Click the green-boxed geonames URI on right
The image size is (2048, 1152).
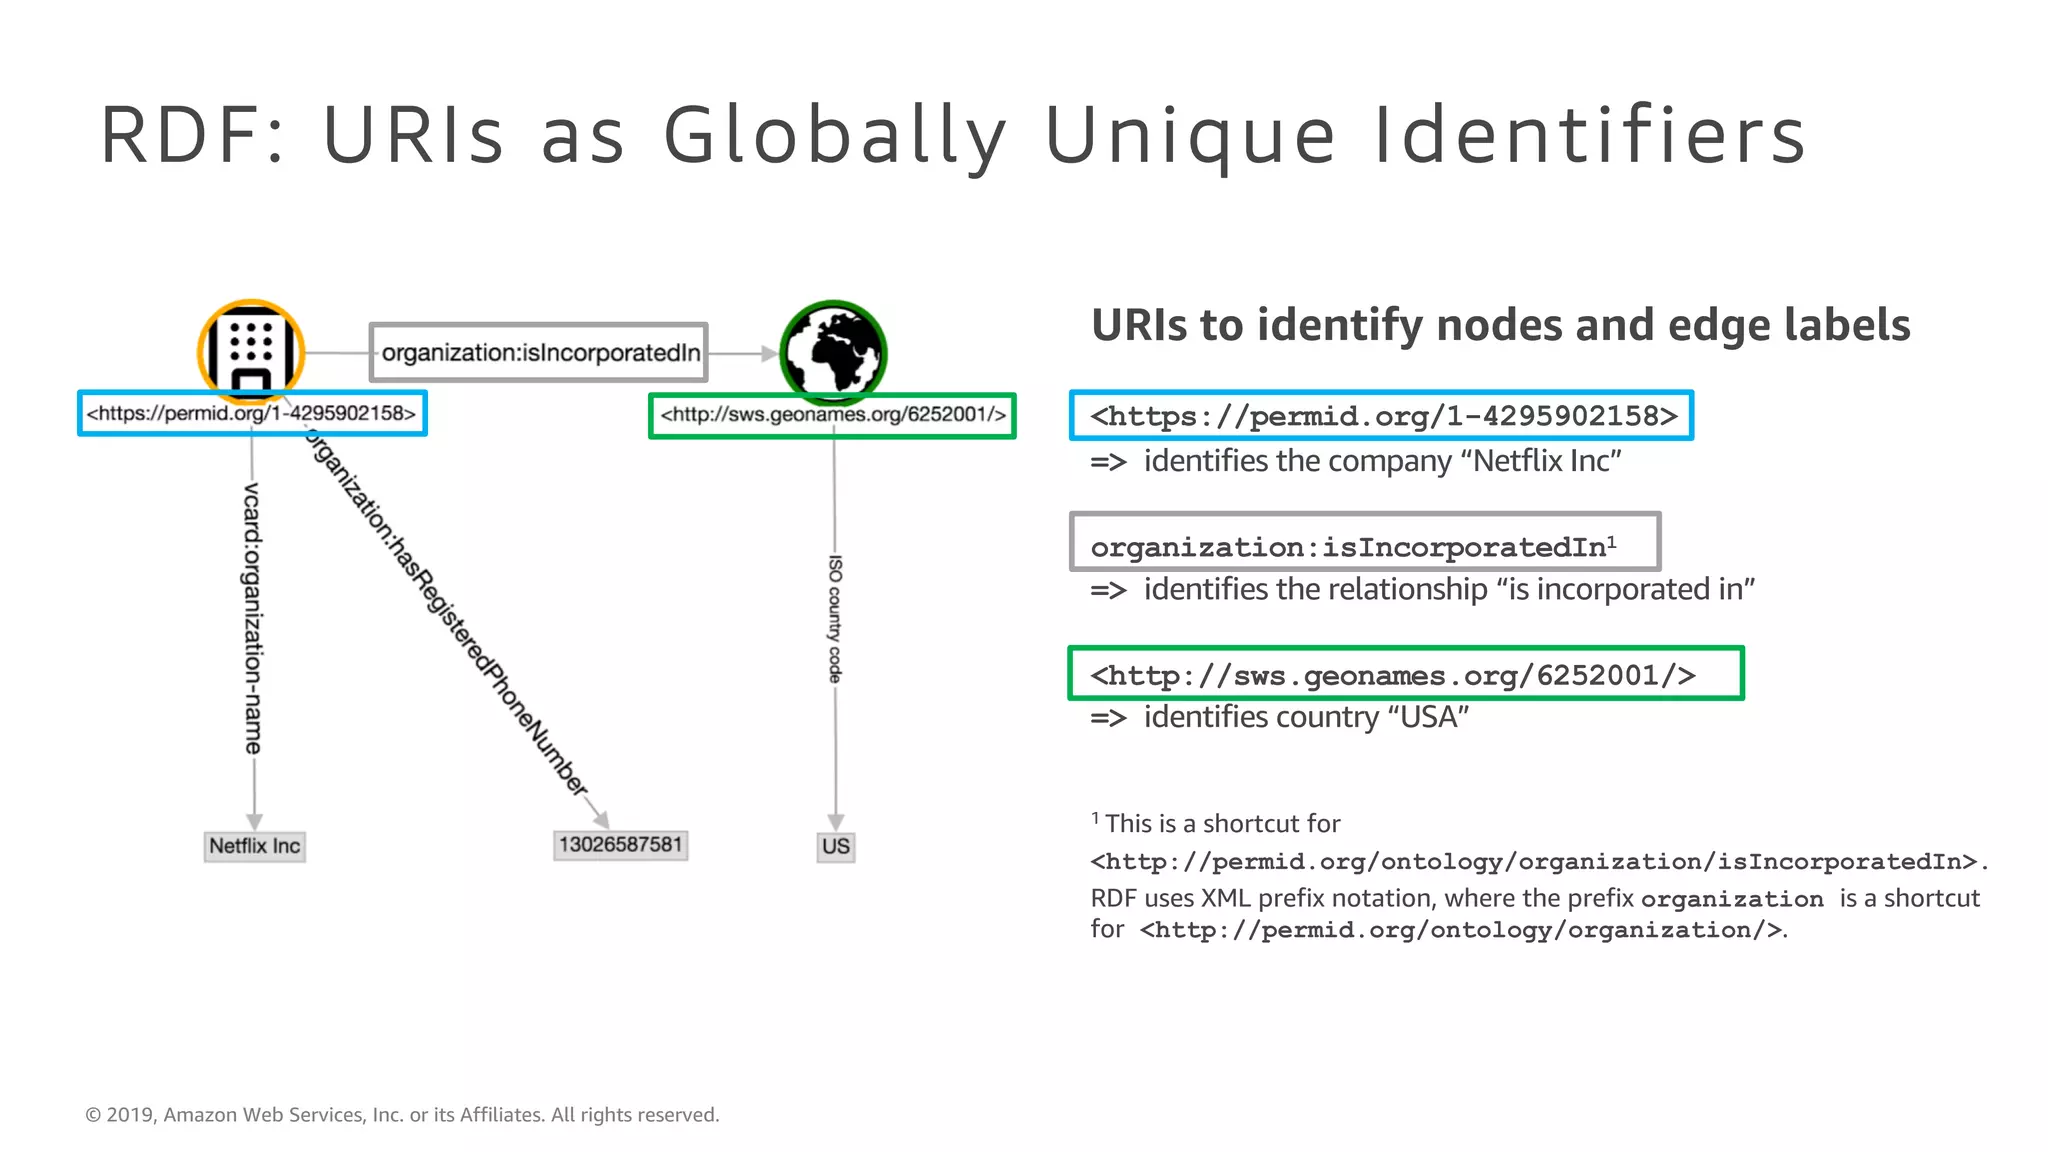[1406, 674]
